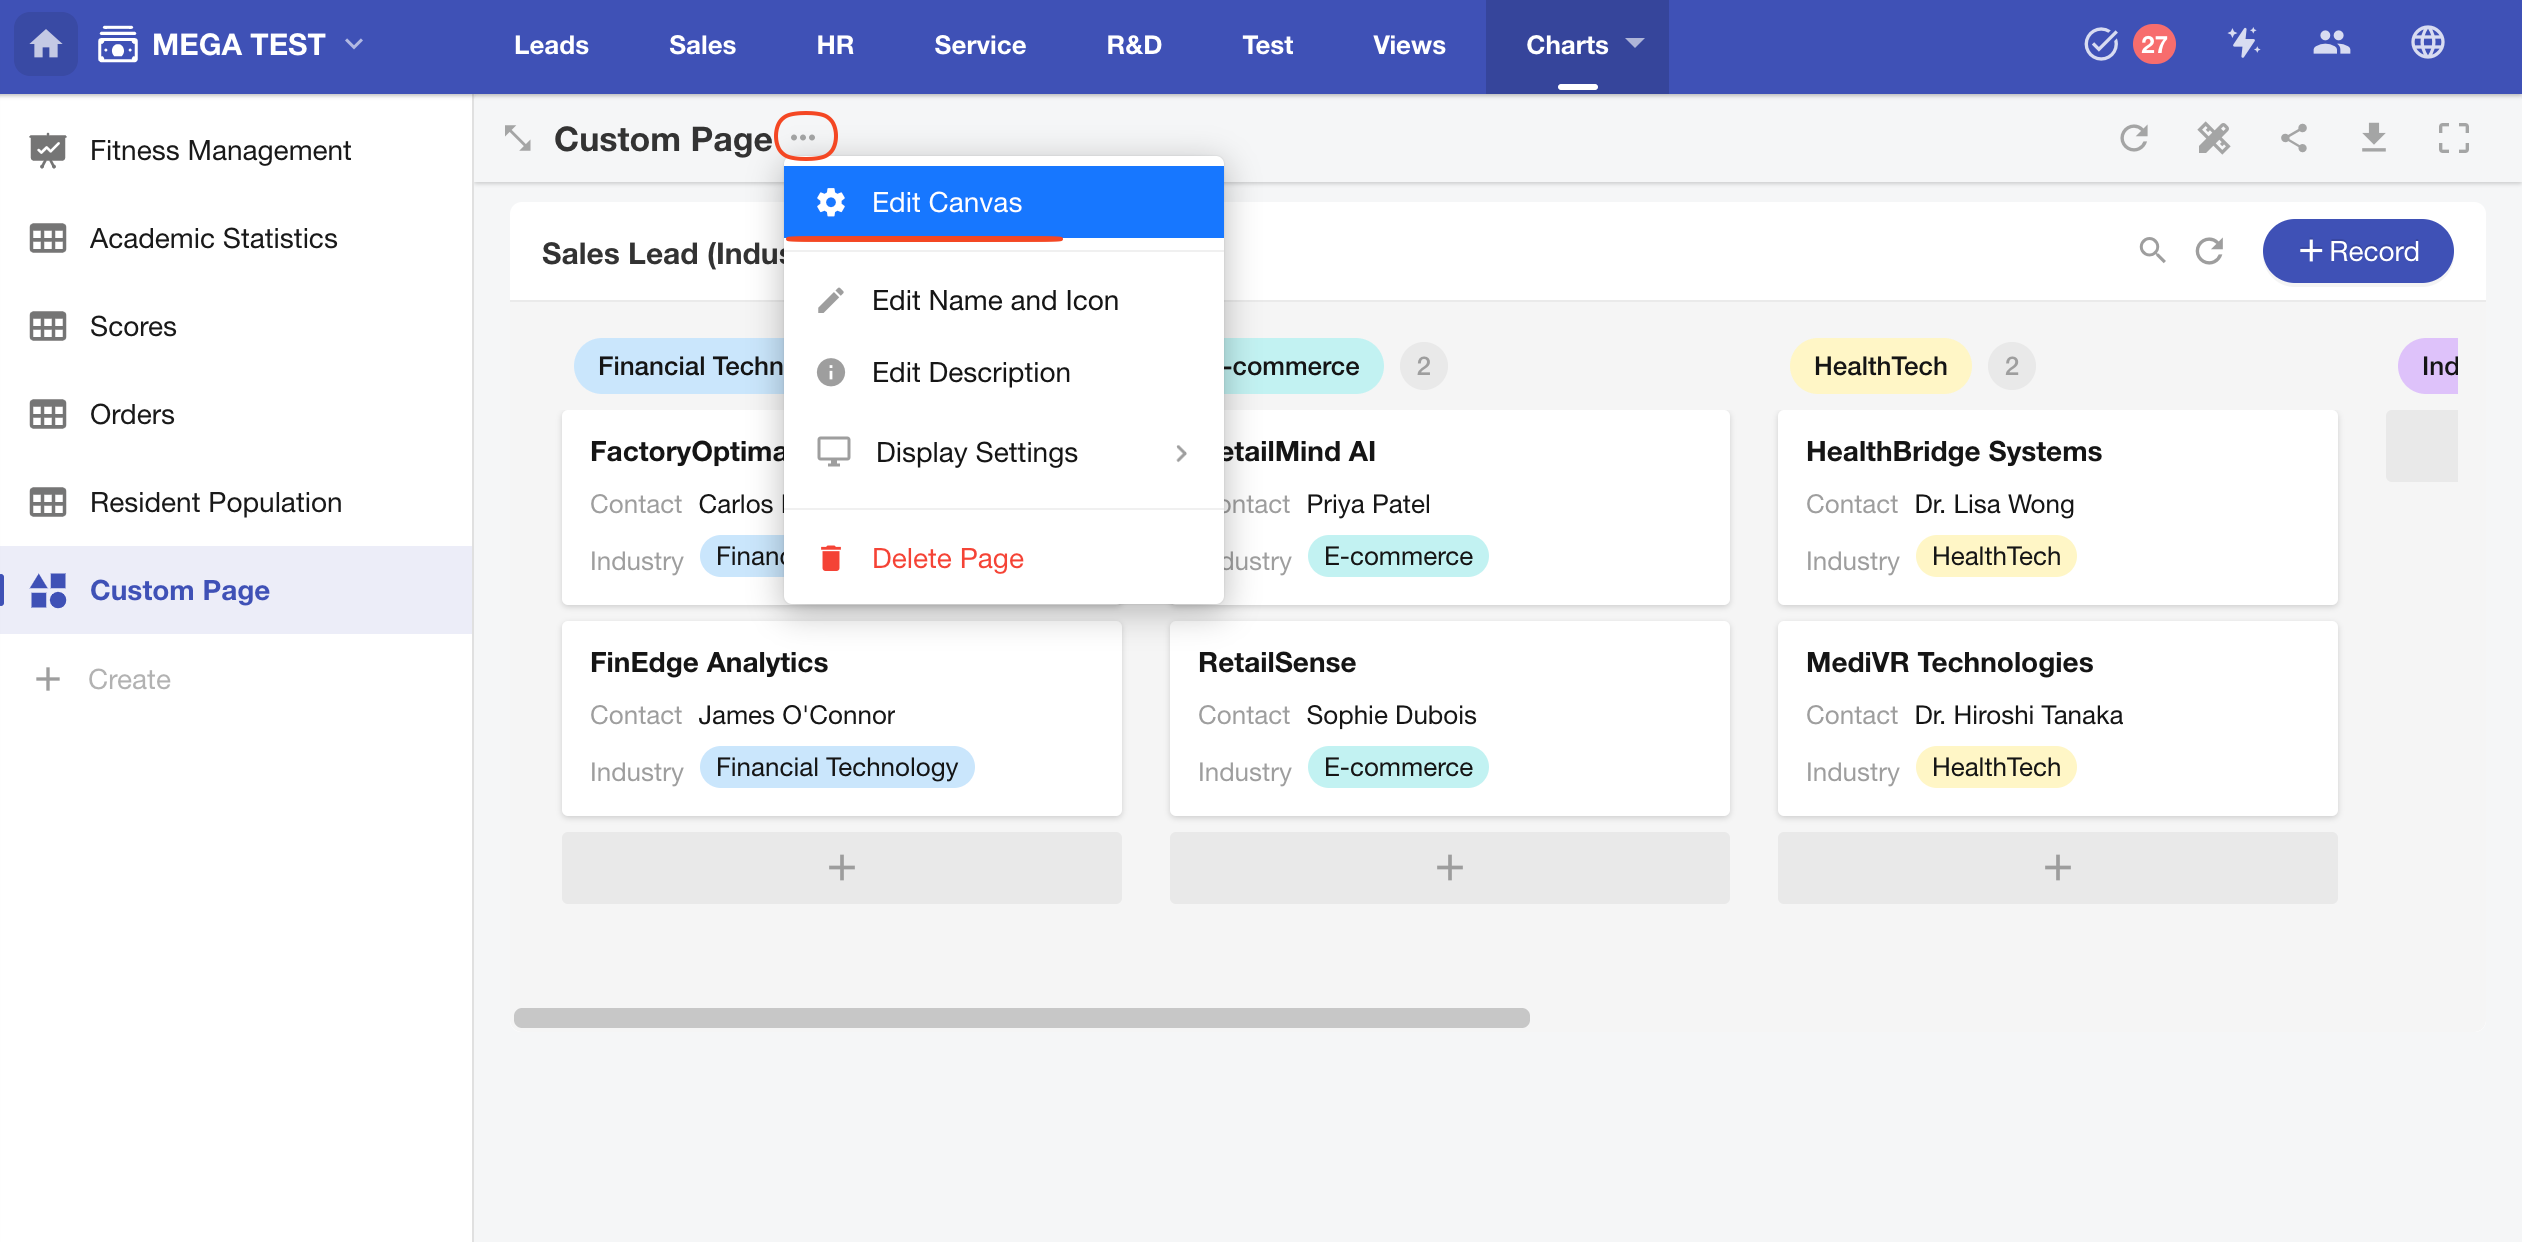Switch to the Leads tab
Screen dimensions: 2522x1242
tap(551, 45)
